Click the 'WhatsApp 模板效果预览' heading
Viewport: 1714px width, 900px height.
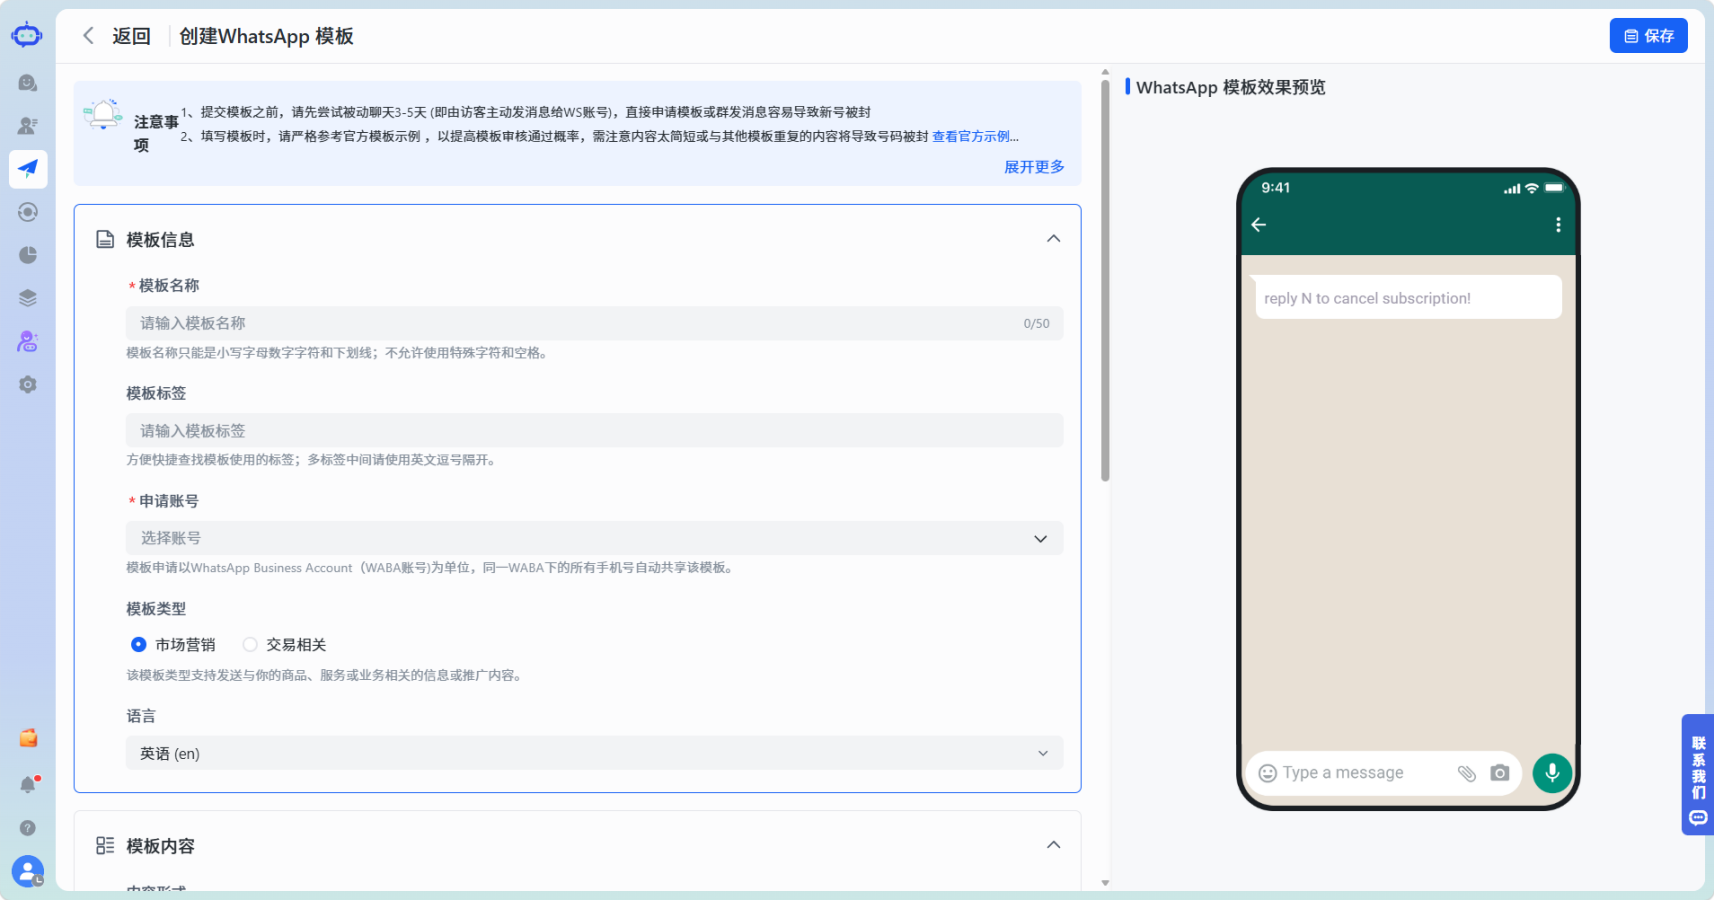tap(1231, 87)
